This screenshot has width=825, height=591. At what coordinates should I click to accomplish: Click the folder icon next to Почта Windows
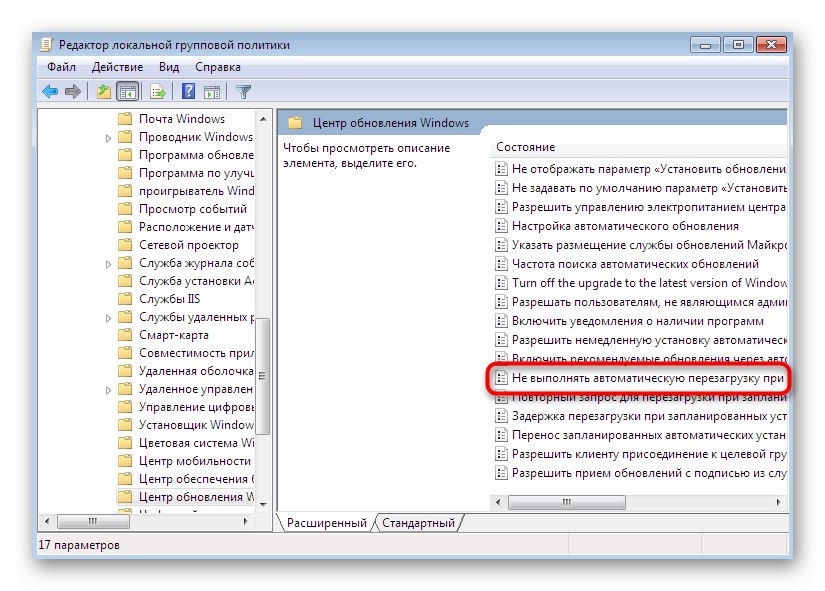[125, 118]
